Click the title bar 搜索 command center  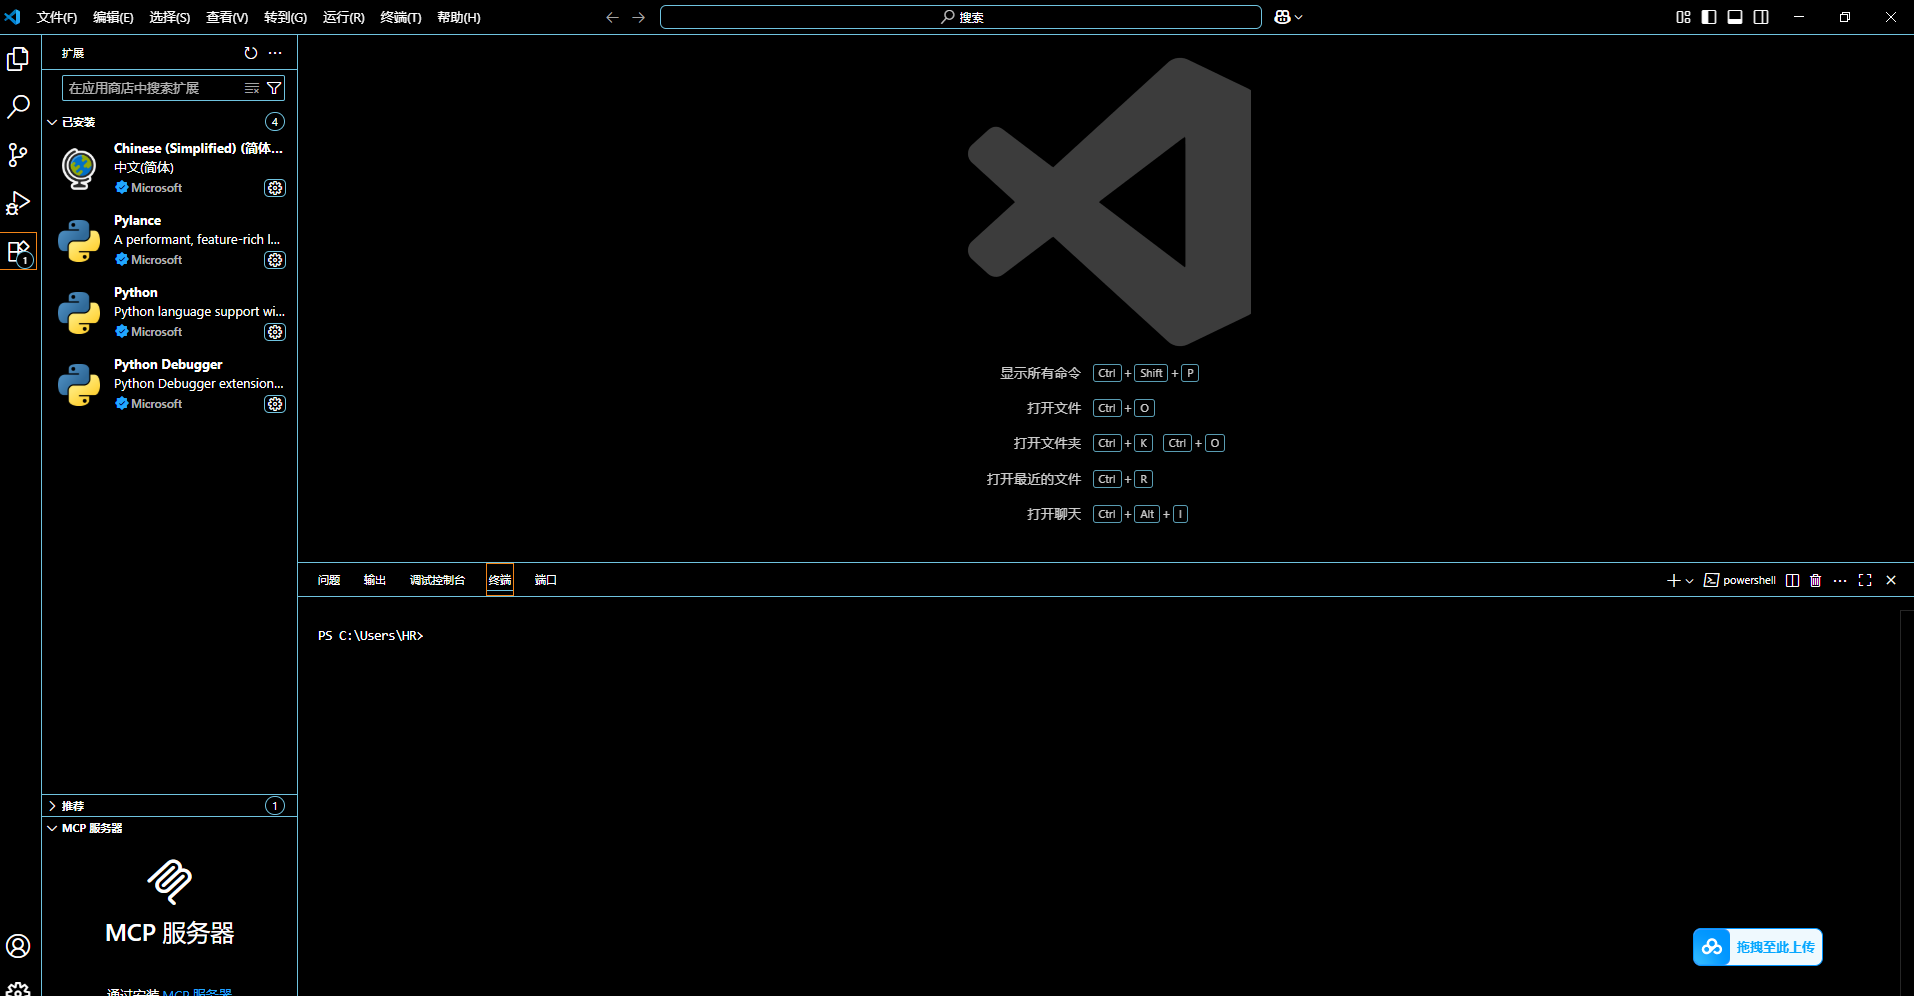click(x=960, y=17)
